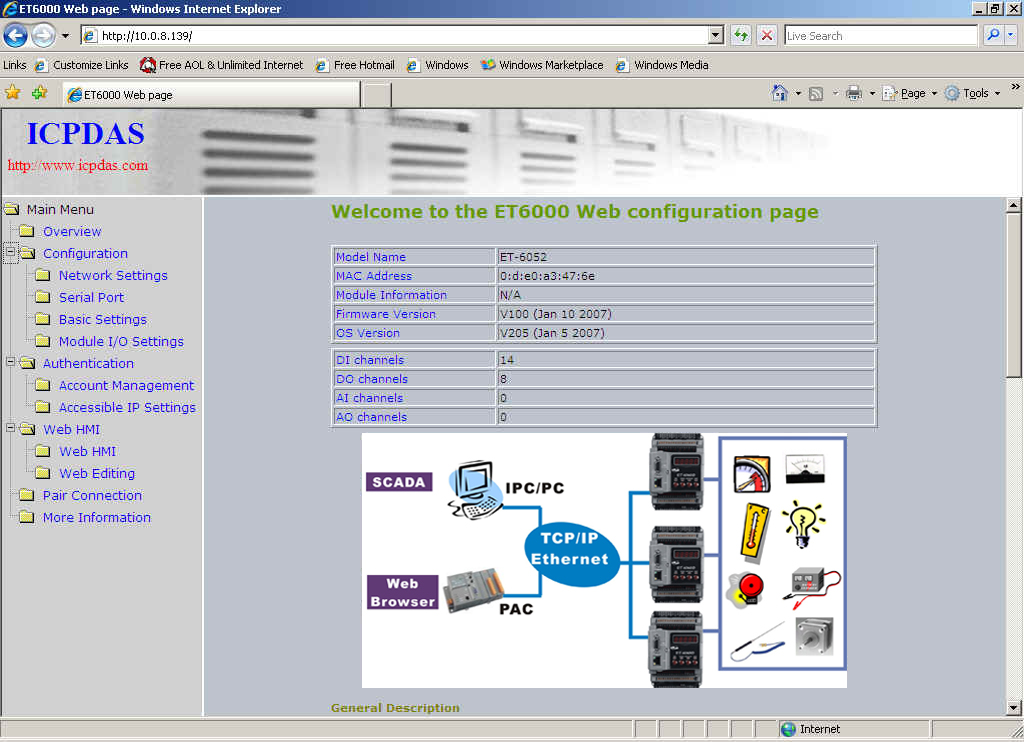Visit the http://www.icpdas.com link
Image resolution: width=1024 pixels, height=742 pixels.
(78, 165)
